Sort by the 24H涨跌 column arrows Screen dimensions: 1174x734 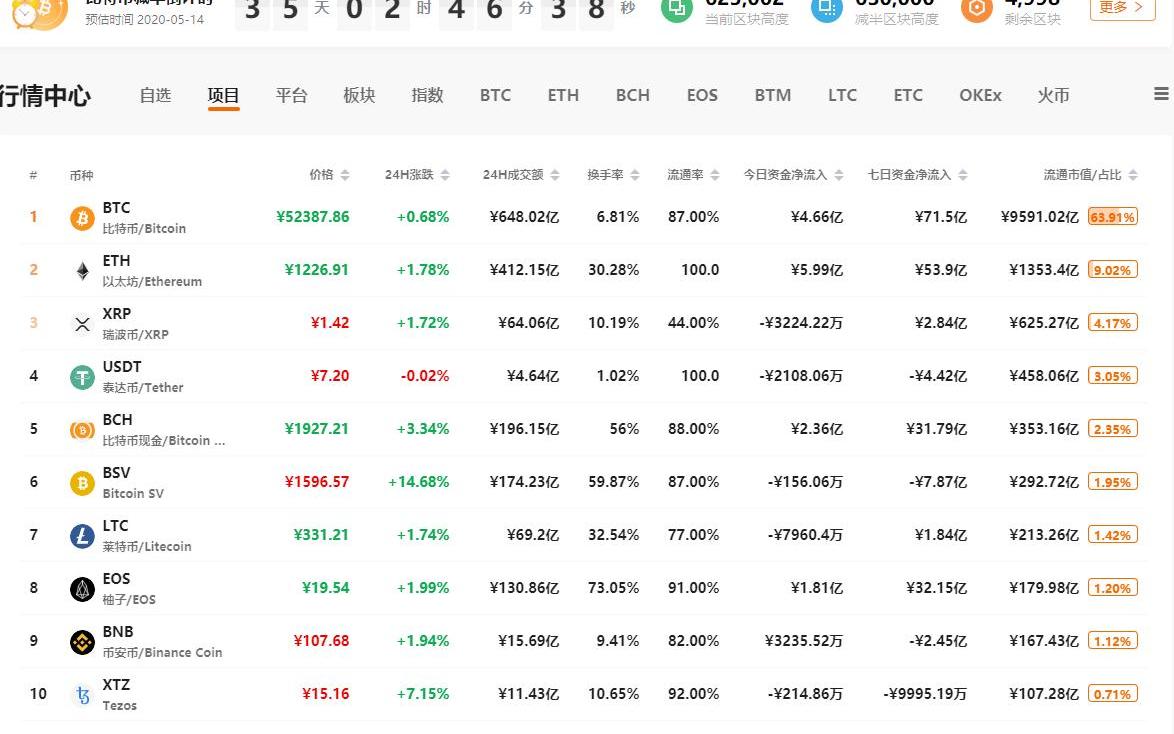coord(445,175)
